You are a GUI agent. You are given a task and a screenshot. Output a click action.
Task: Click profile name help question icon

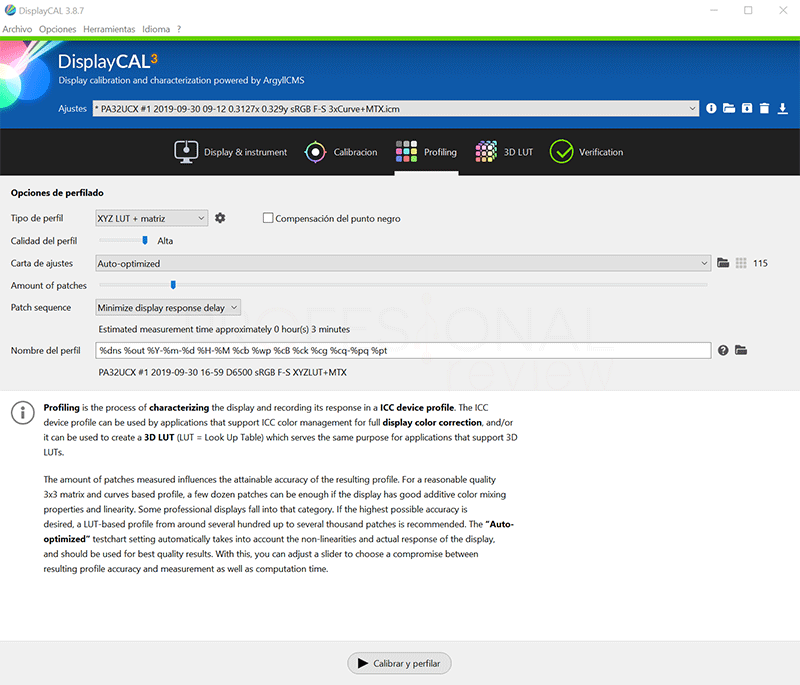pos(723,350)
